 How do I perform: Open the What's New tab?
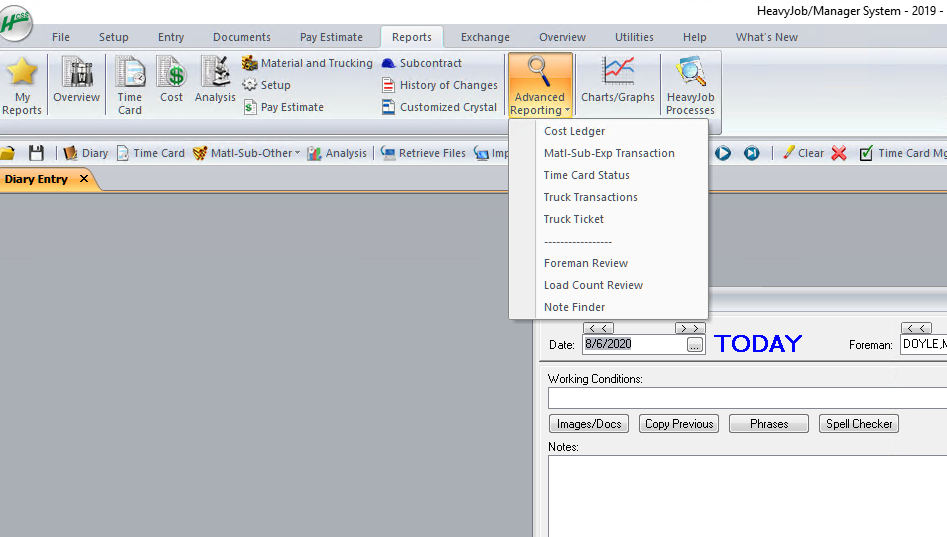click(x=766, y=37)
